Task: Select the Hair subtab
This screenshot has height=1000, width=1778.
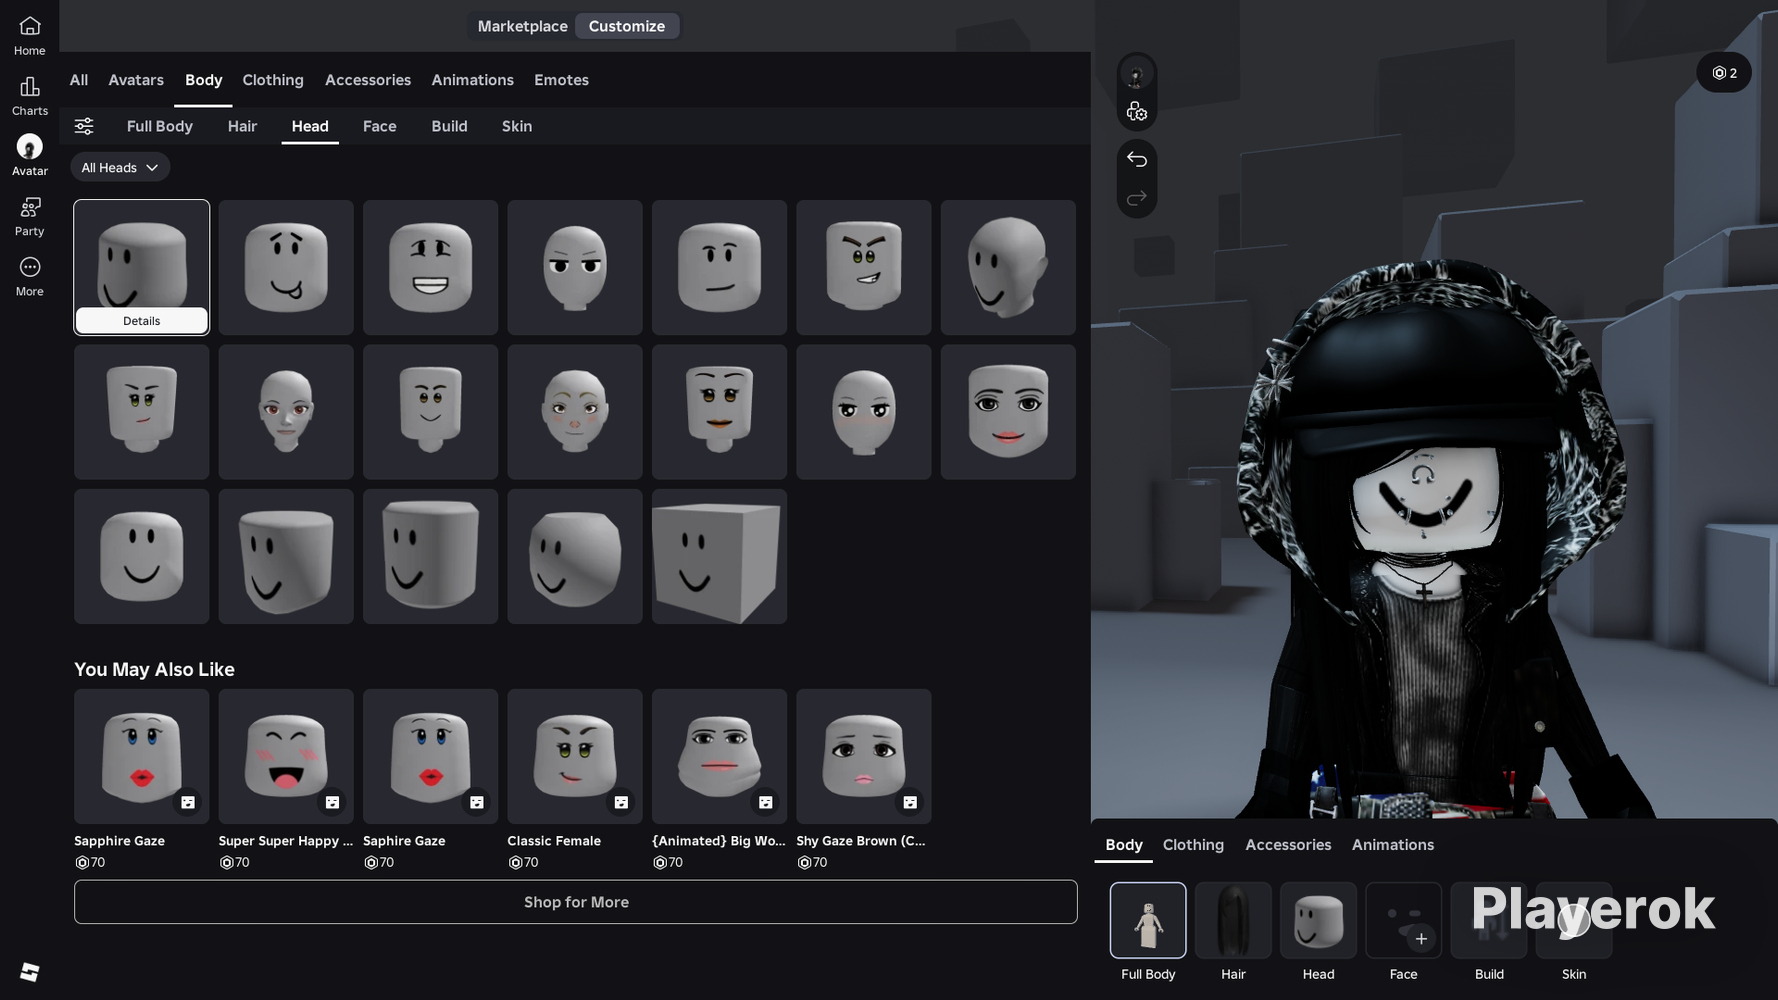Action: point(242,126)
